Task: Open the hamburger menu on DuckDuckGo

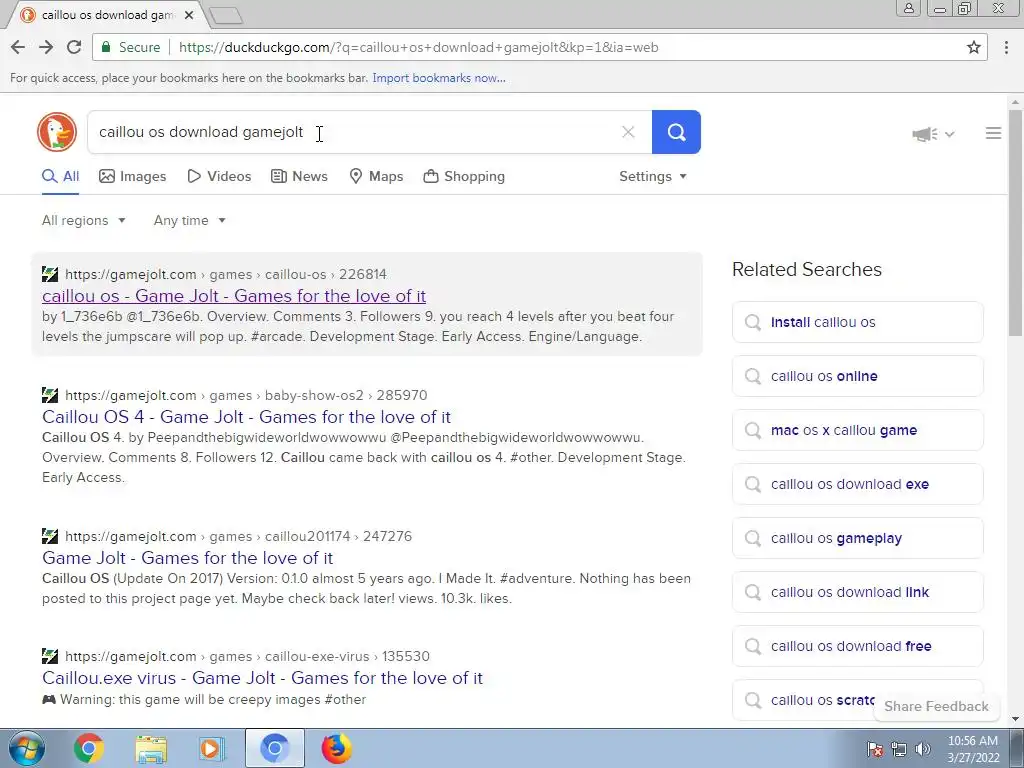Action: [x=993, y=133]
